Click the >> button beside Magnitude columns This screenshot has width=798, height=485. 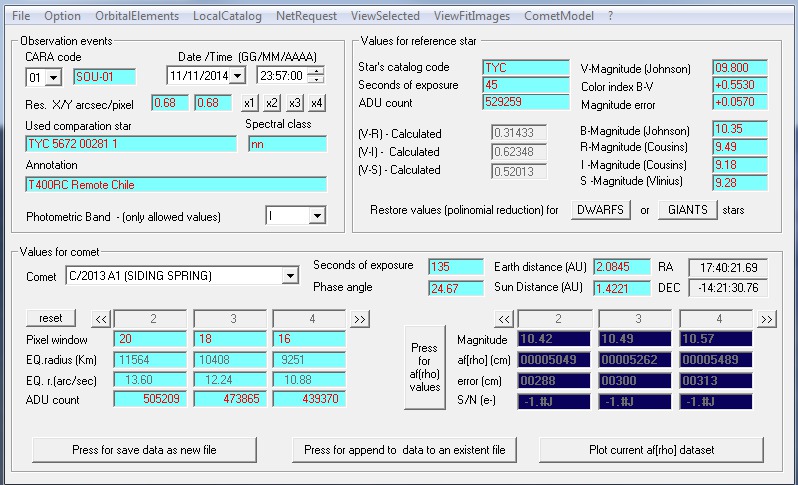click(x=766, y=319)
